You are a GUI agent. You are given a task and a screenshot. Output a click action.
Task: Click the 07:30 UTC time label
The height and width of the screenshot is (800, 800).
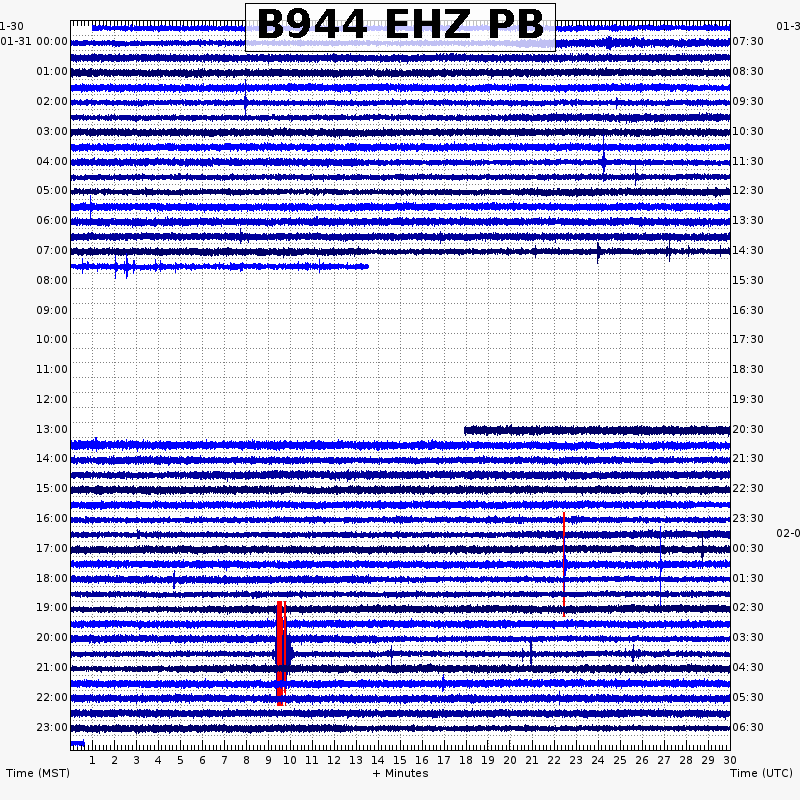(748, 41)
